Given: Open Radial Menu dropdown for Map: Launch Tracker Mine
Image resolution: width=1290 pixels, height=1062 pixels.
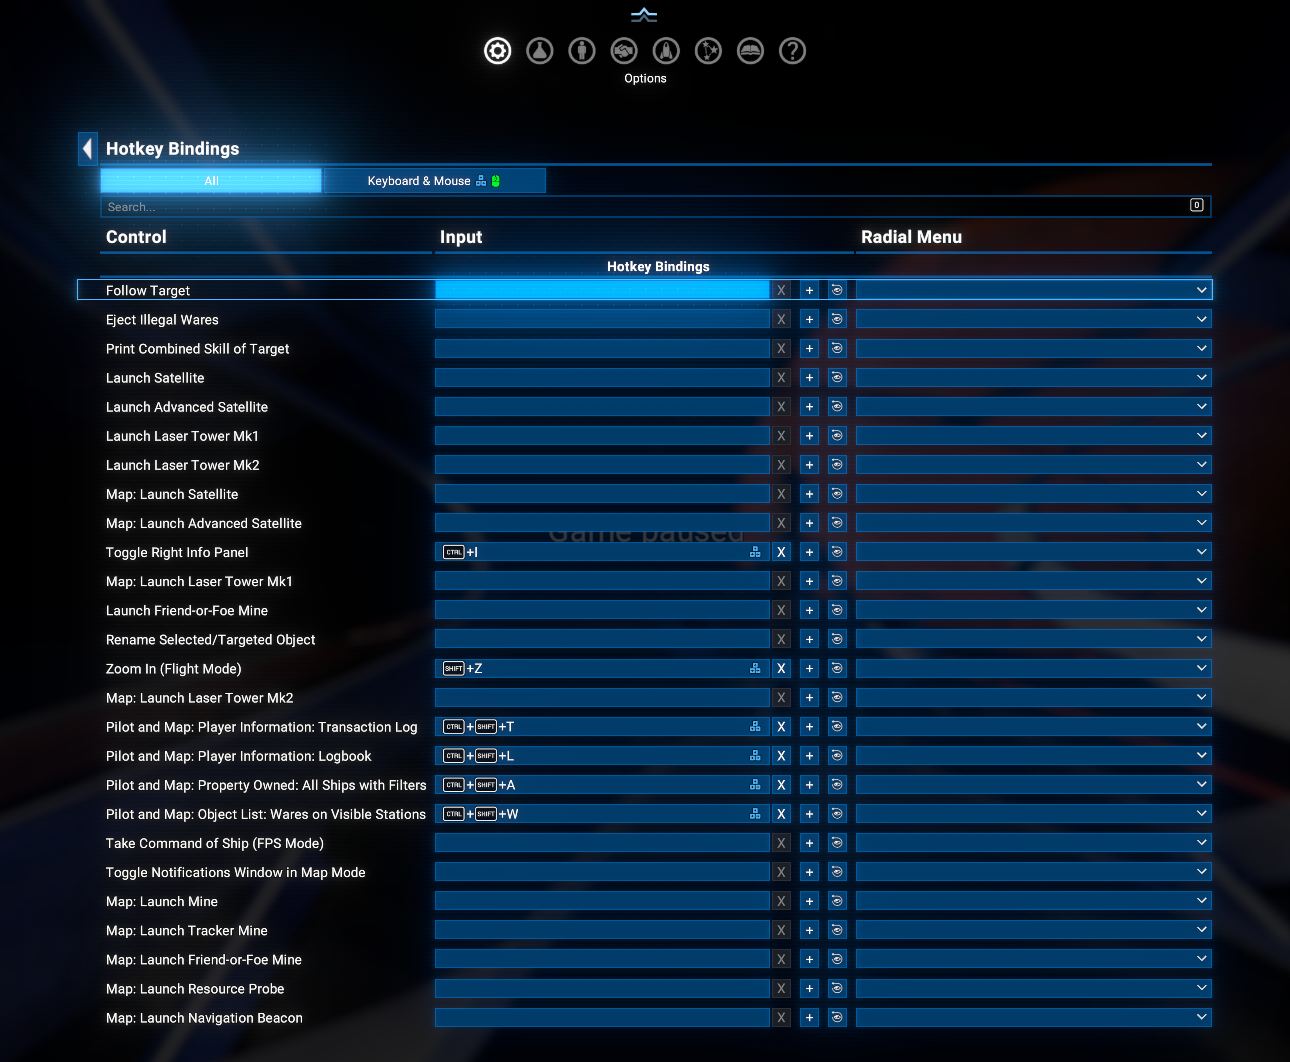Looking at the screenshot, I should pos(1033,930).
